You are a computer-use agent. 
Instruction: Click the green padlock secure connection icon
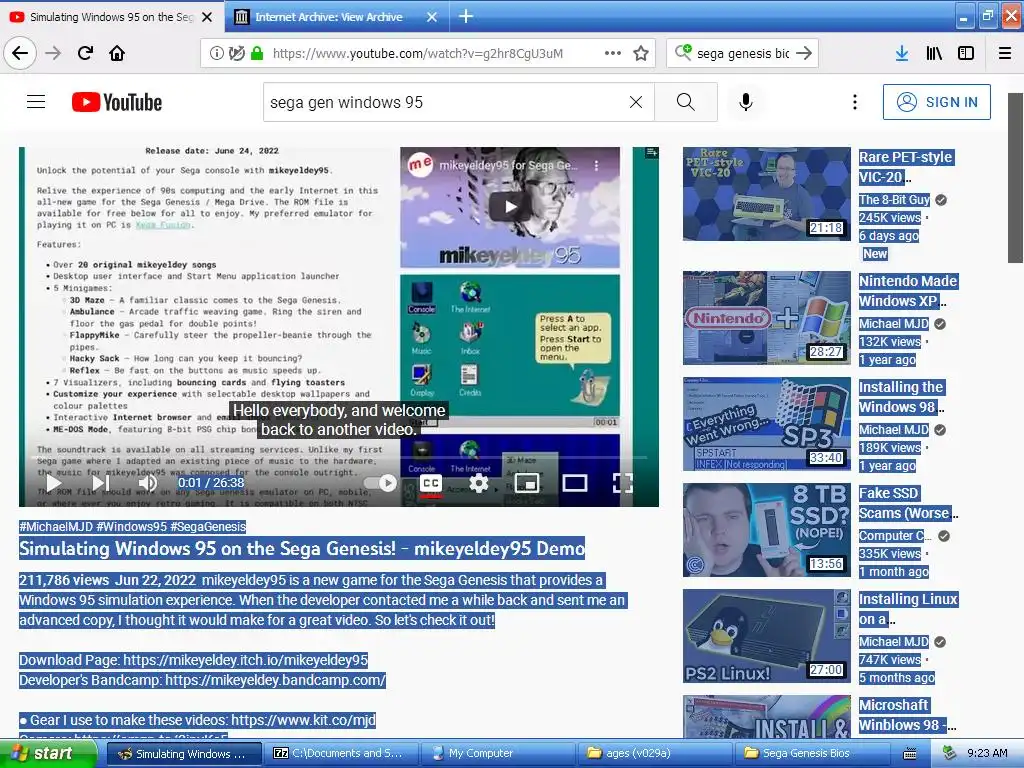tap(257, 54)
